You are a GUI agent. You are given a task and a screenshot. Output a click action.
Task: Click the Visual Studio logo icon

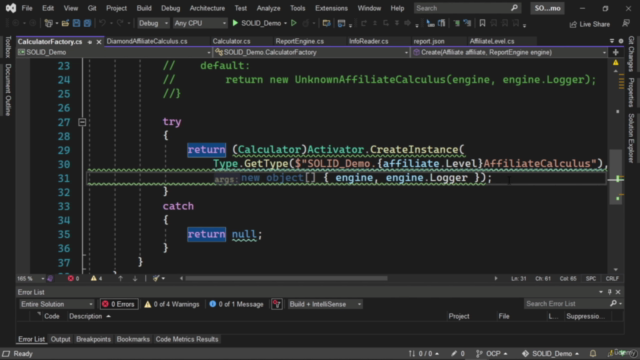pos(11,8)
